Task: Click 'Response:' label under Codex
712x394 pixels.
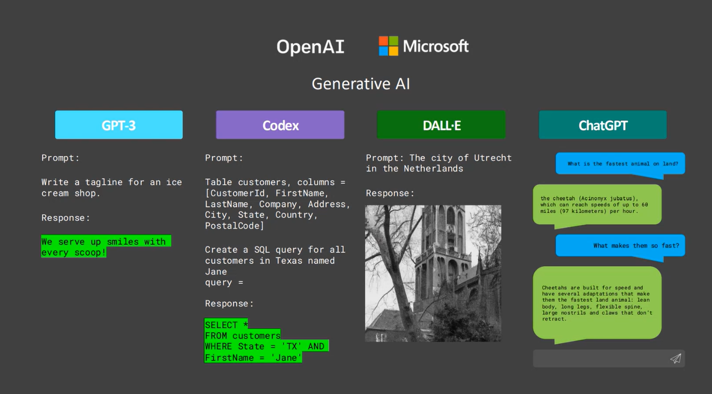Action: (229, 304)
